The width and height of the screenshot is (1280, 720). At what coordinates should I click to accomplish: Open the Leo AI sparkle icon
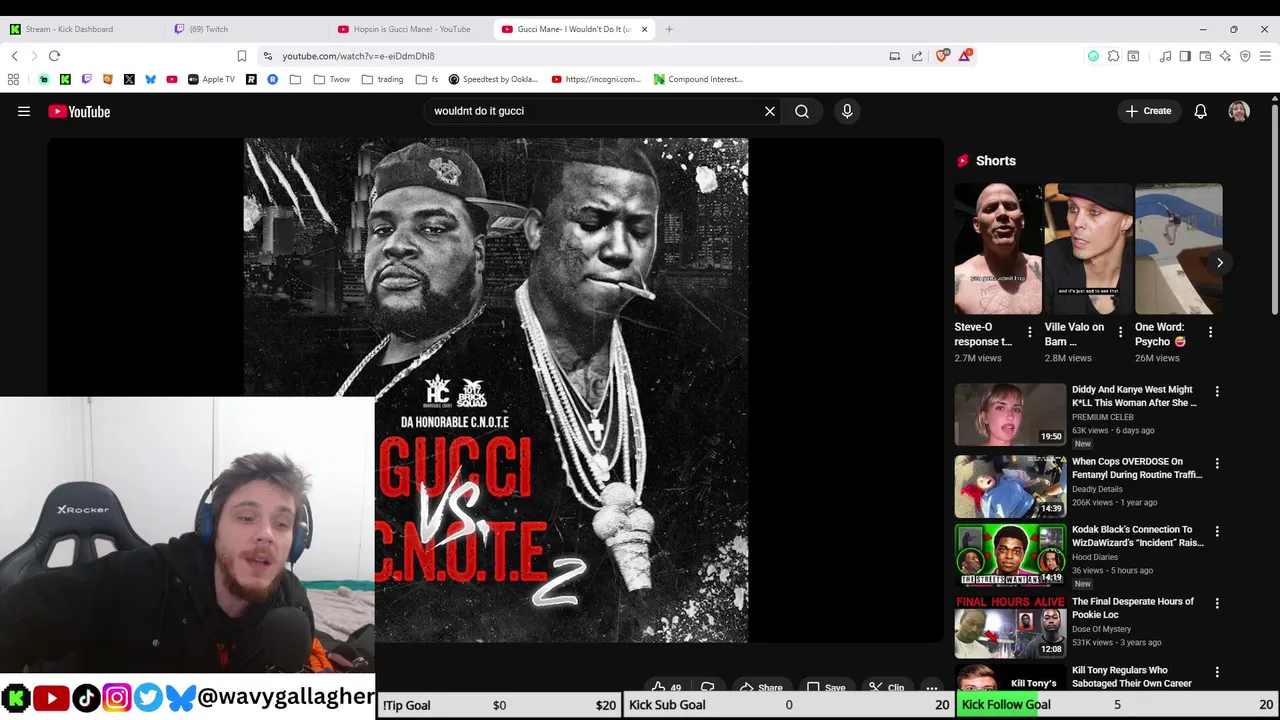[1225, 56]
